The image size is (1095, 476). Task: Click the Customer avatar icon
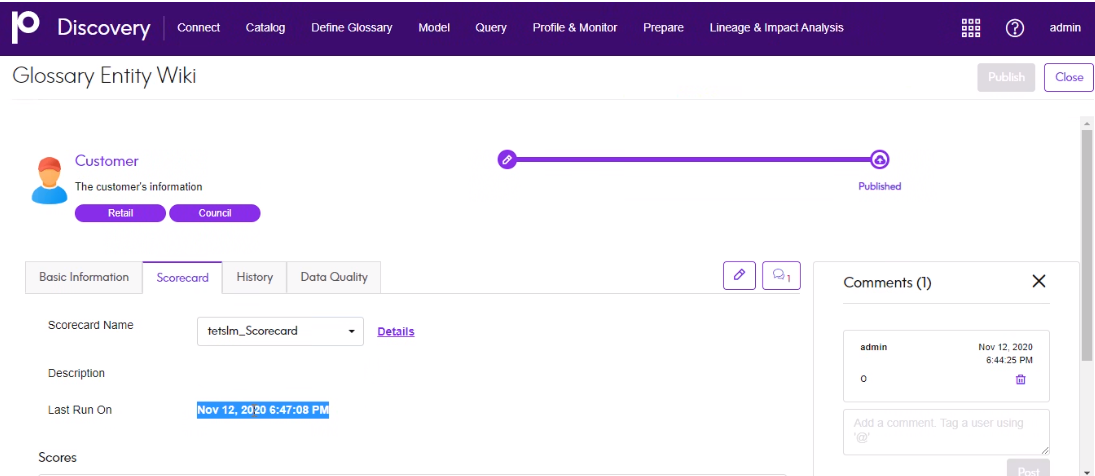click(x=49, y=180)
